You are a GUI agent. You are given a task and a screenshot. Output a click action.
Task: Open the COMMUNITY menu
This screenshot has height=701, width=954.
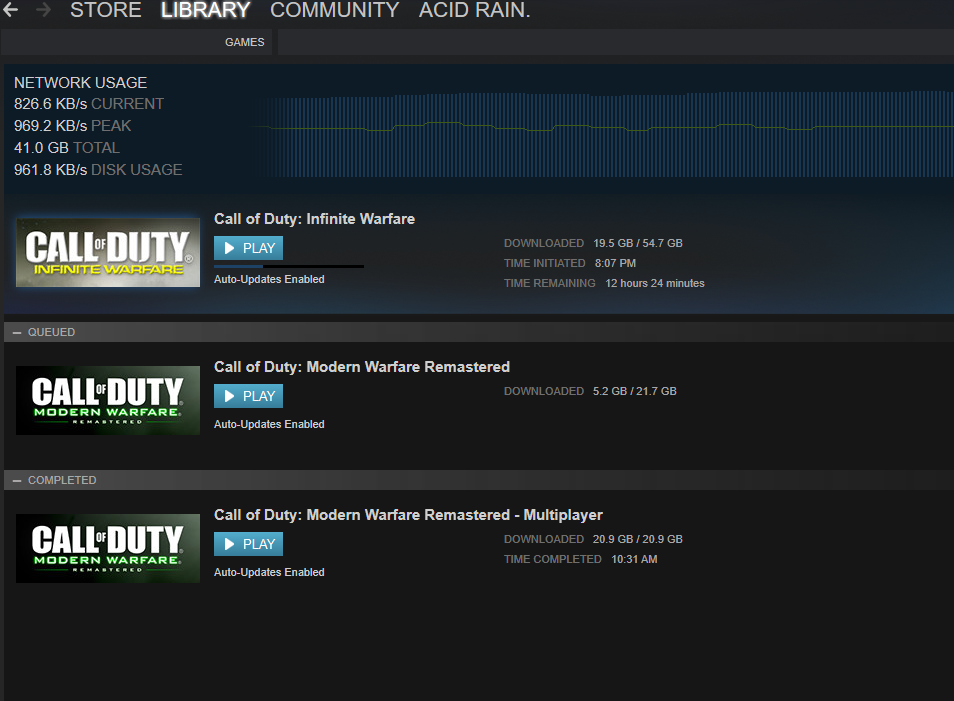334,10
